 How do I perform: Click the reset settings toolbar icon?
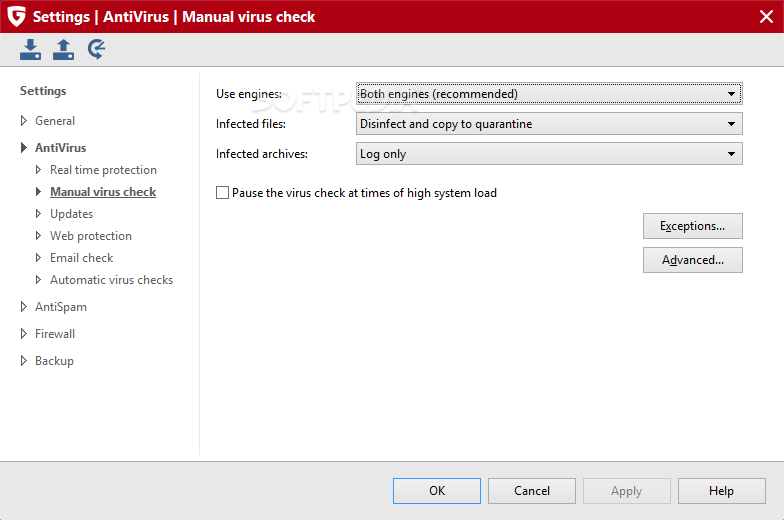96,50
